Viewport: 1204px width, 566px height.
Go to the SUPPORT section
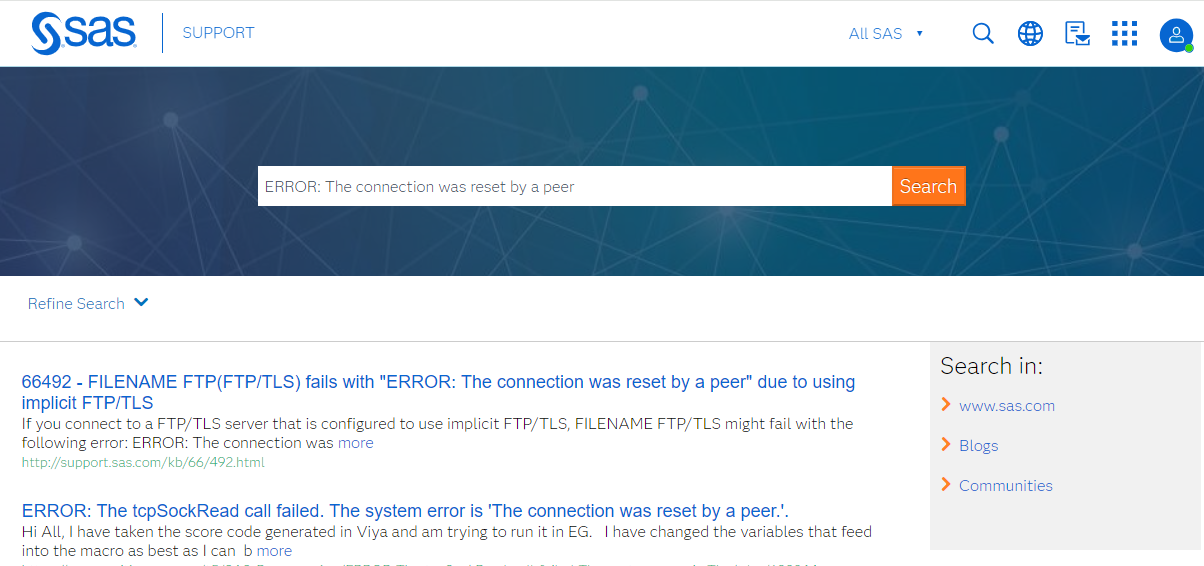pyautogui.click(x=218, y=33)
